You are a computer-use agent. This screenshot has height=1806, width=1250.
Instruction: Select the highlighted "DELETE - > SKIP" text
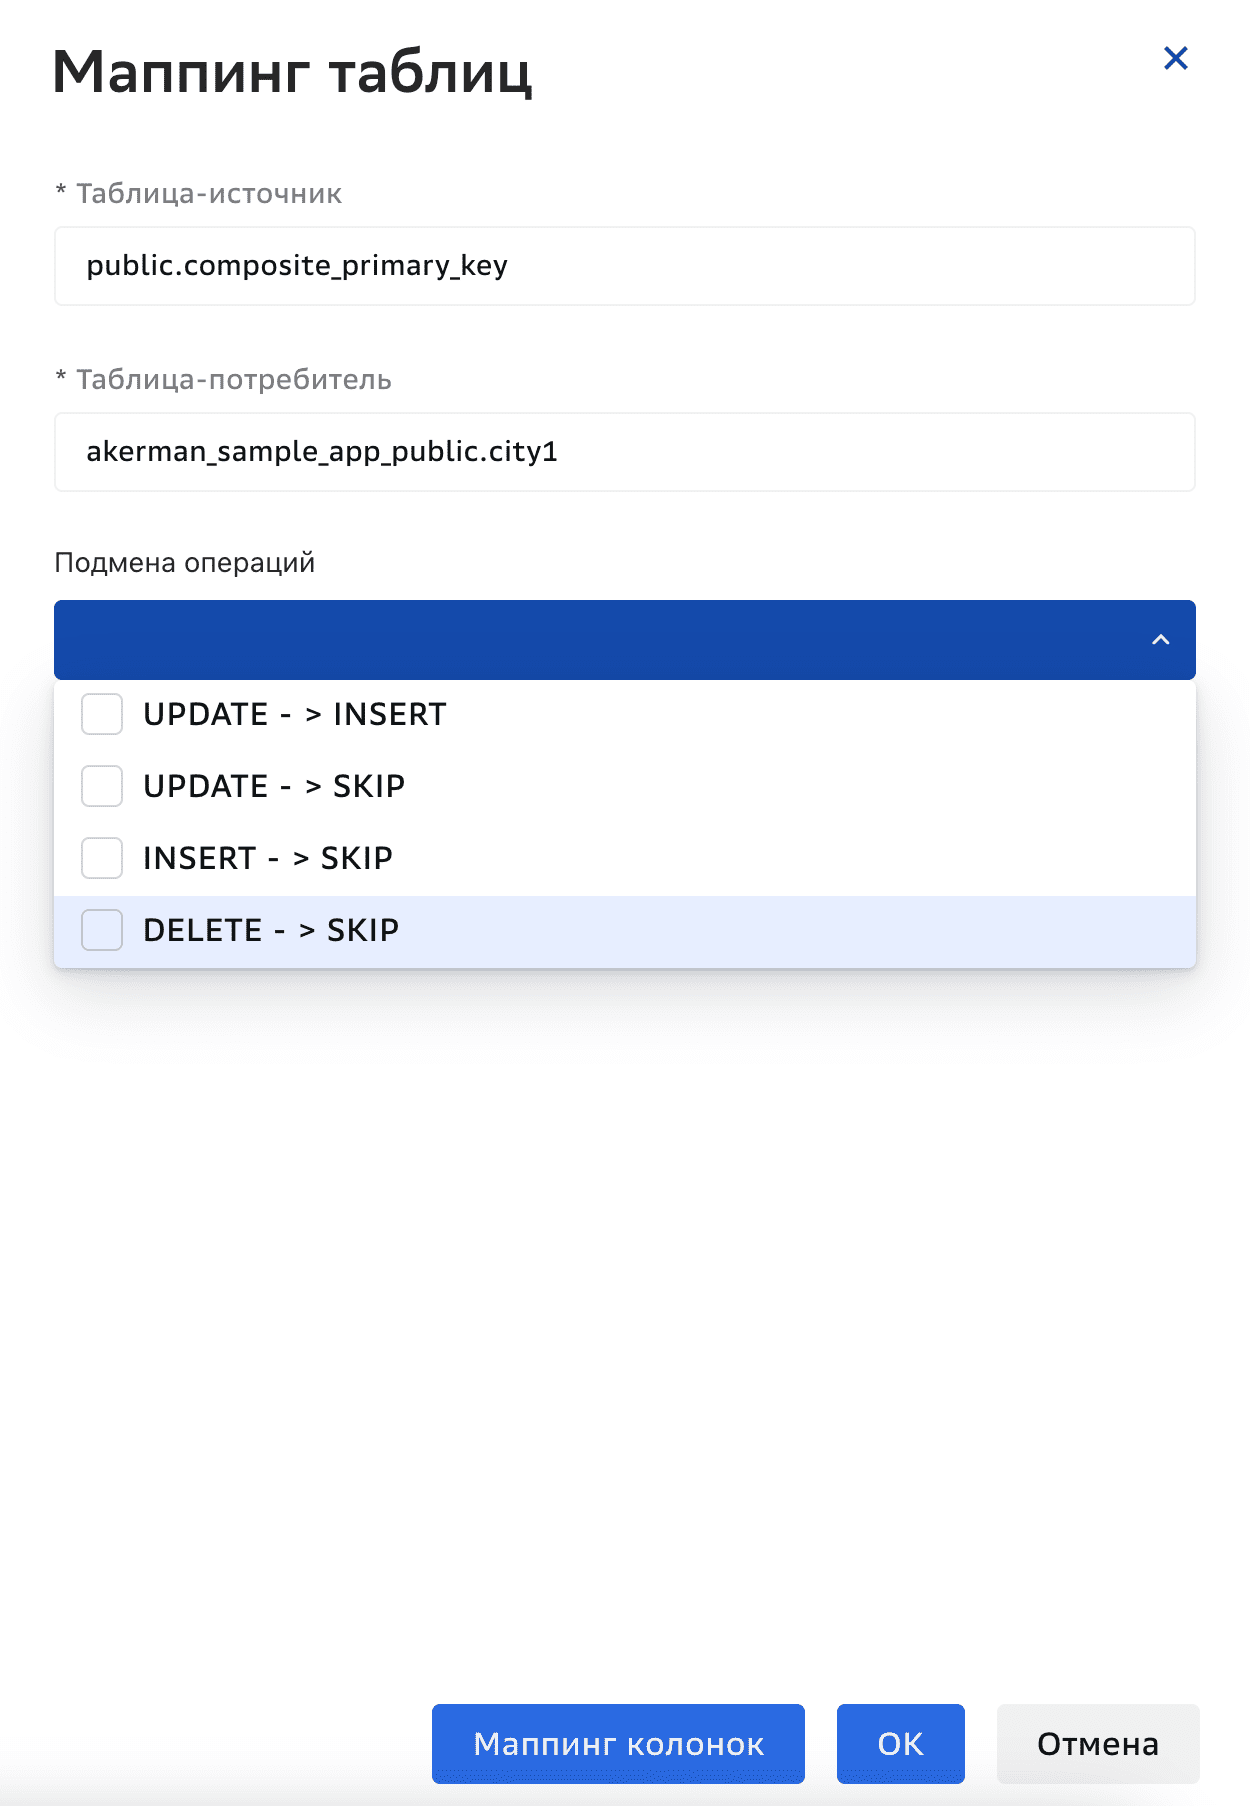coord(271,930)
